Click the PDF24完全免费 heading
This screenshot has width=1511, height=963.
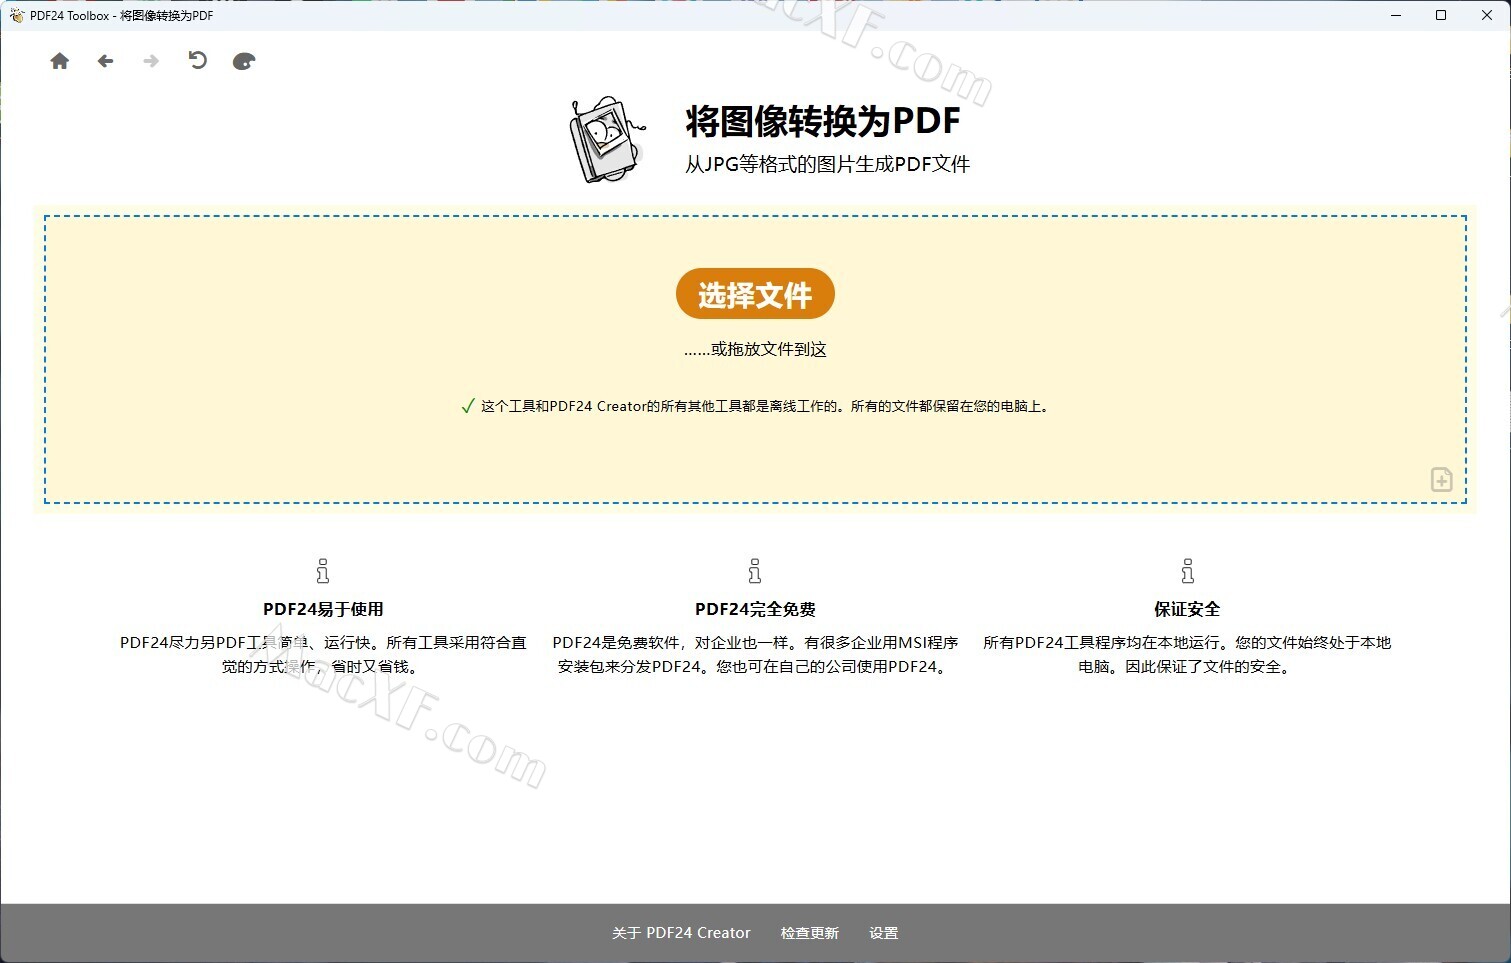pos(755,609)
